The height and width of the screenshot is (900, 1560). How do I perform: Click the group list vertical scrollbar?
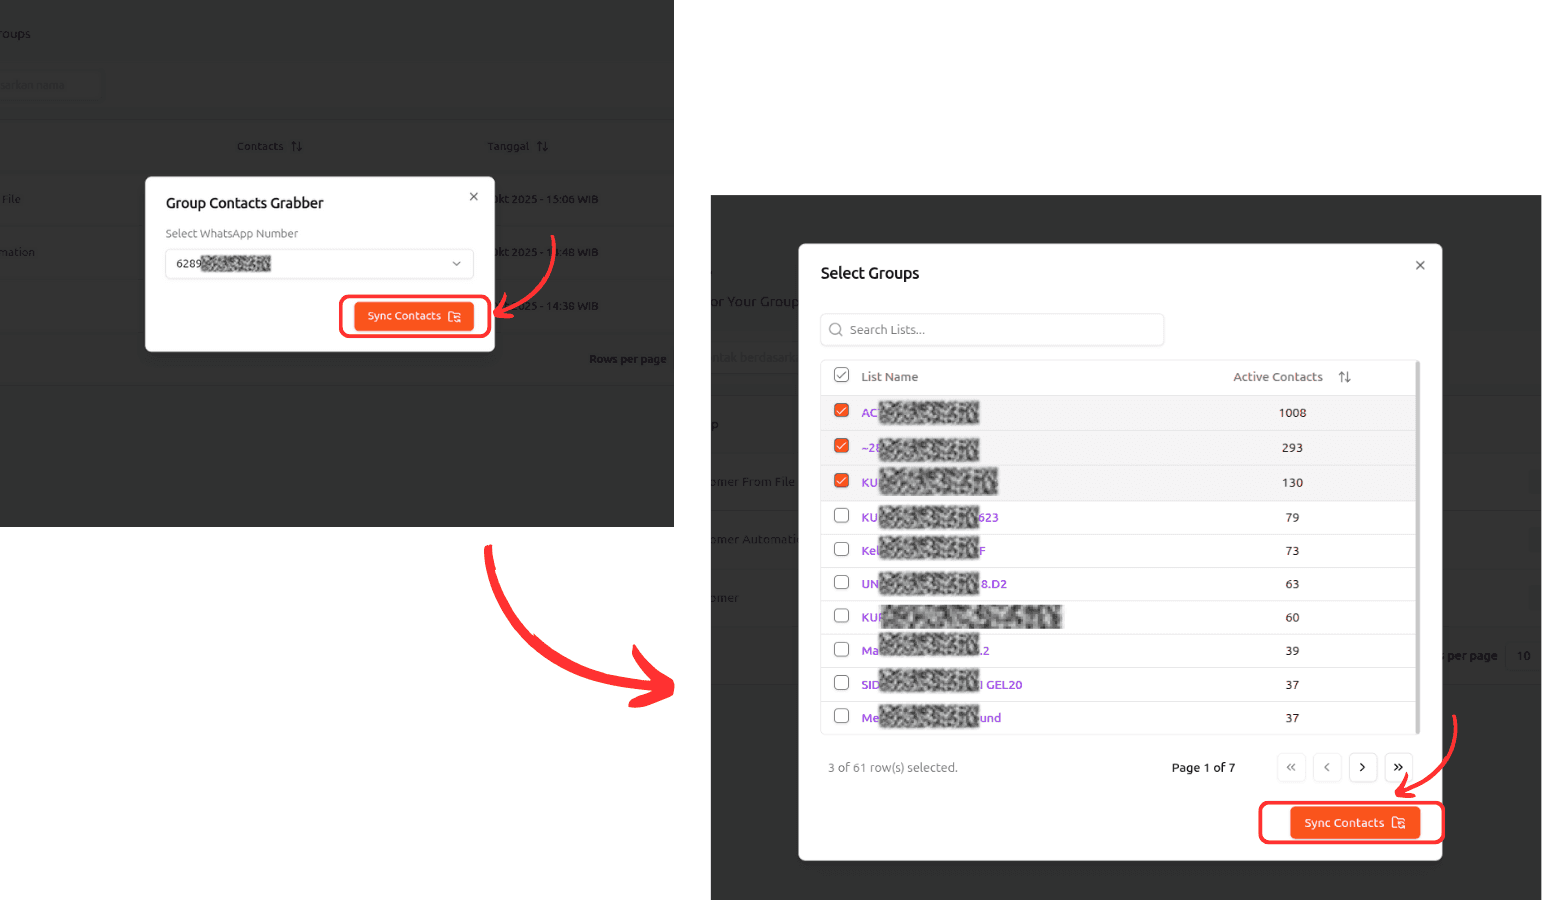pos(1417,548)
